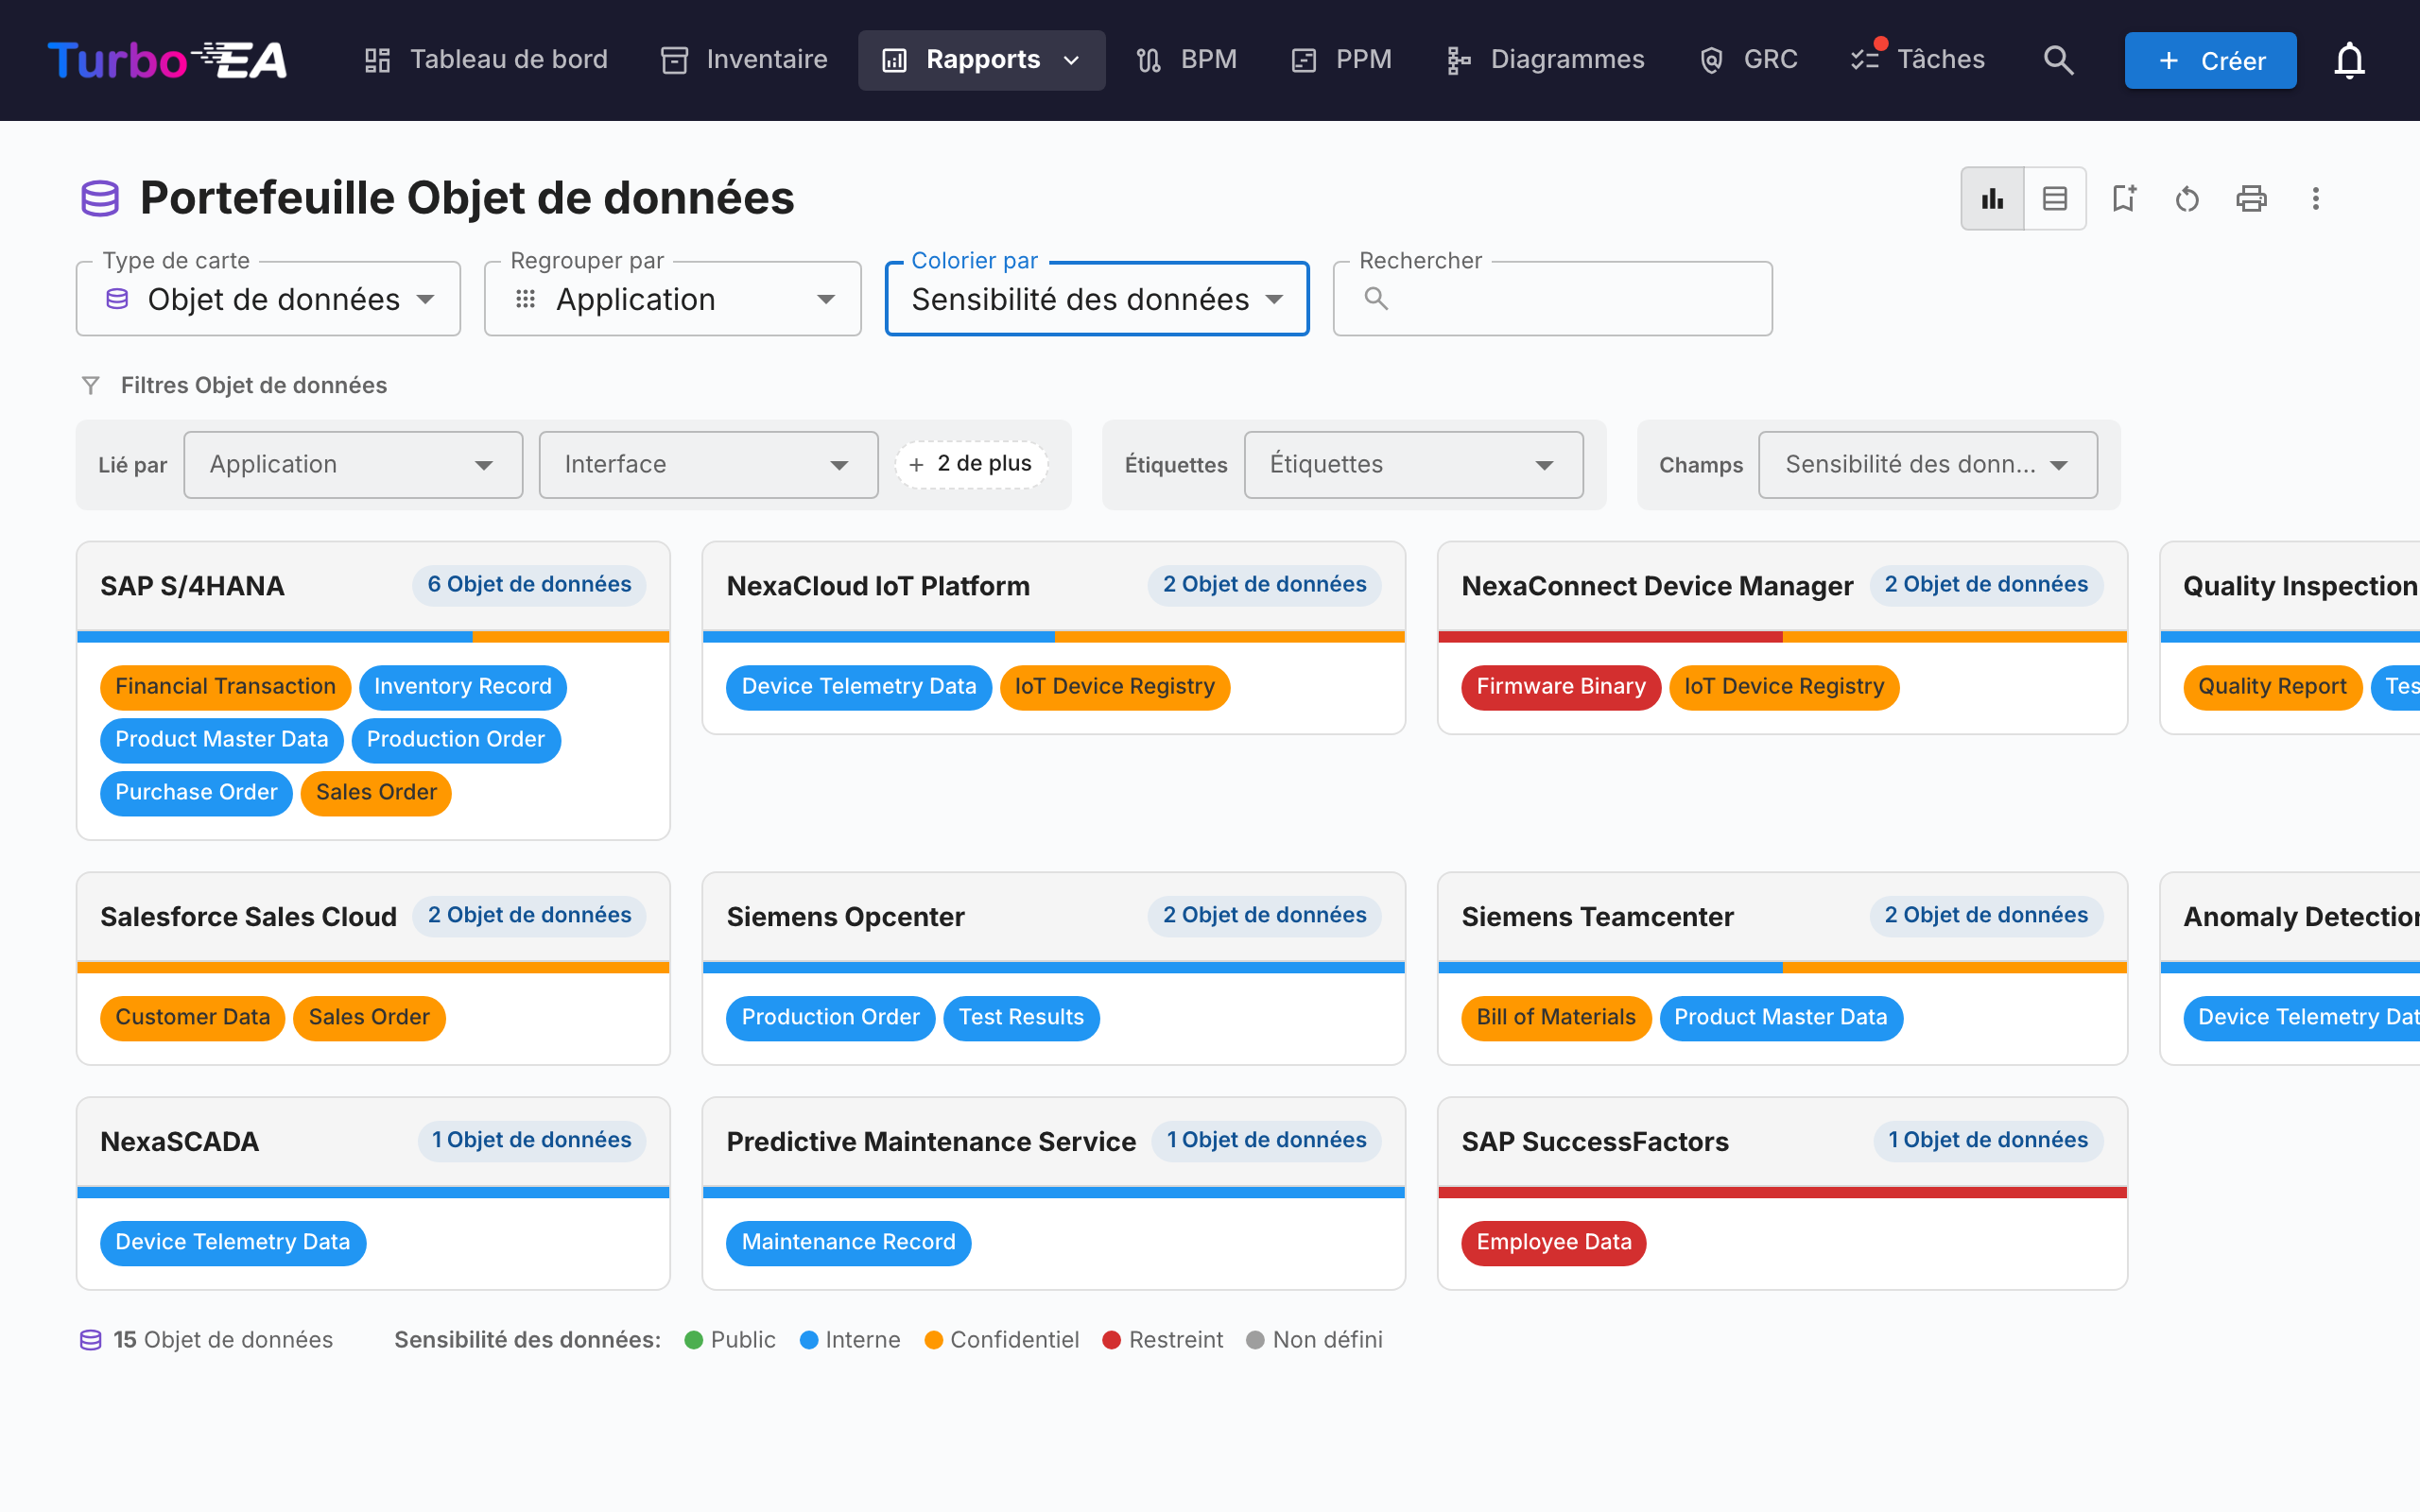Switch to table view icon
The height and width of the screenshot is (1512, 2420).
click(2055, 199)
